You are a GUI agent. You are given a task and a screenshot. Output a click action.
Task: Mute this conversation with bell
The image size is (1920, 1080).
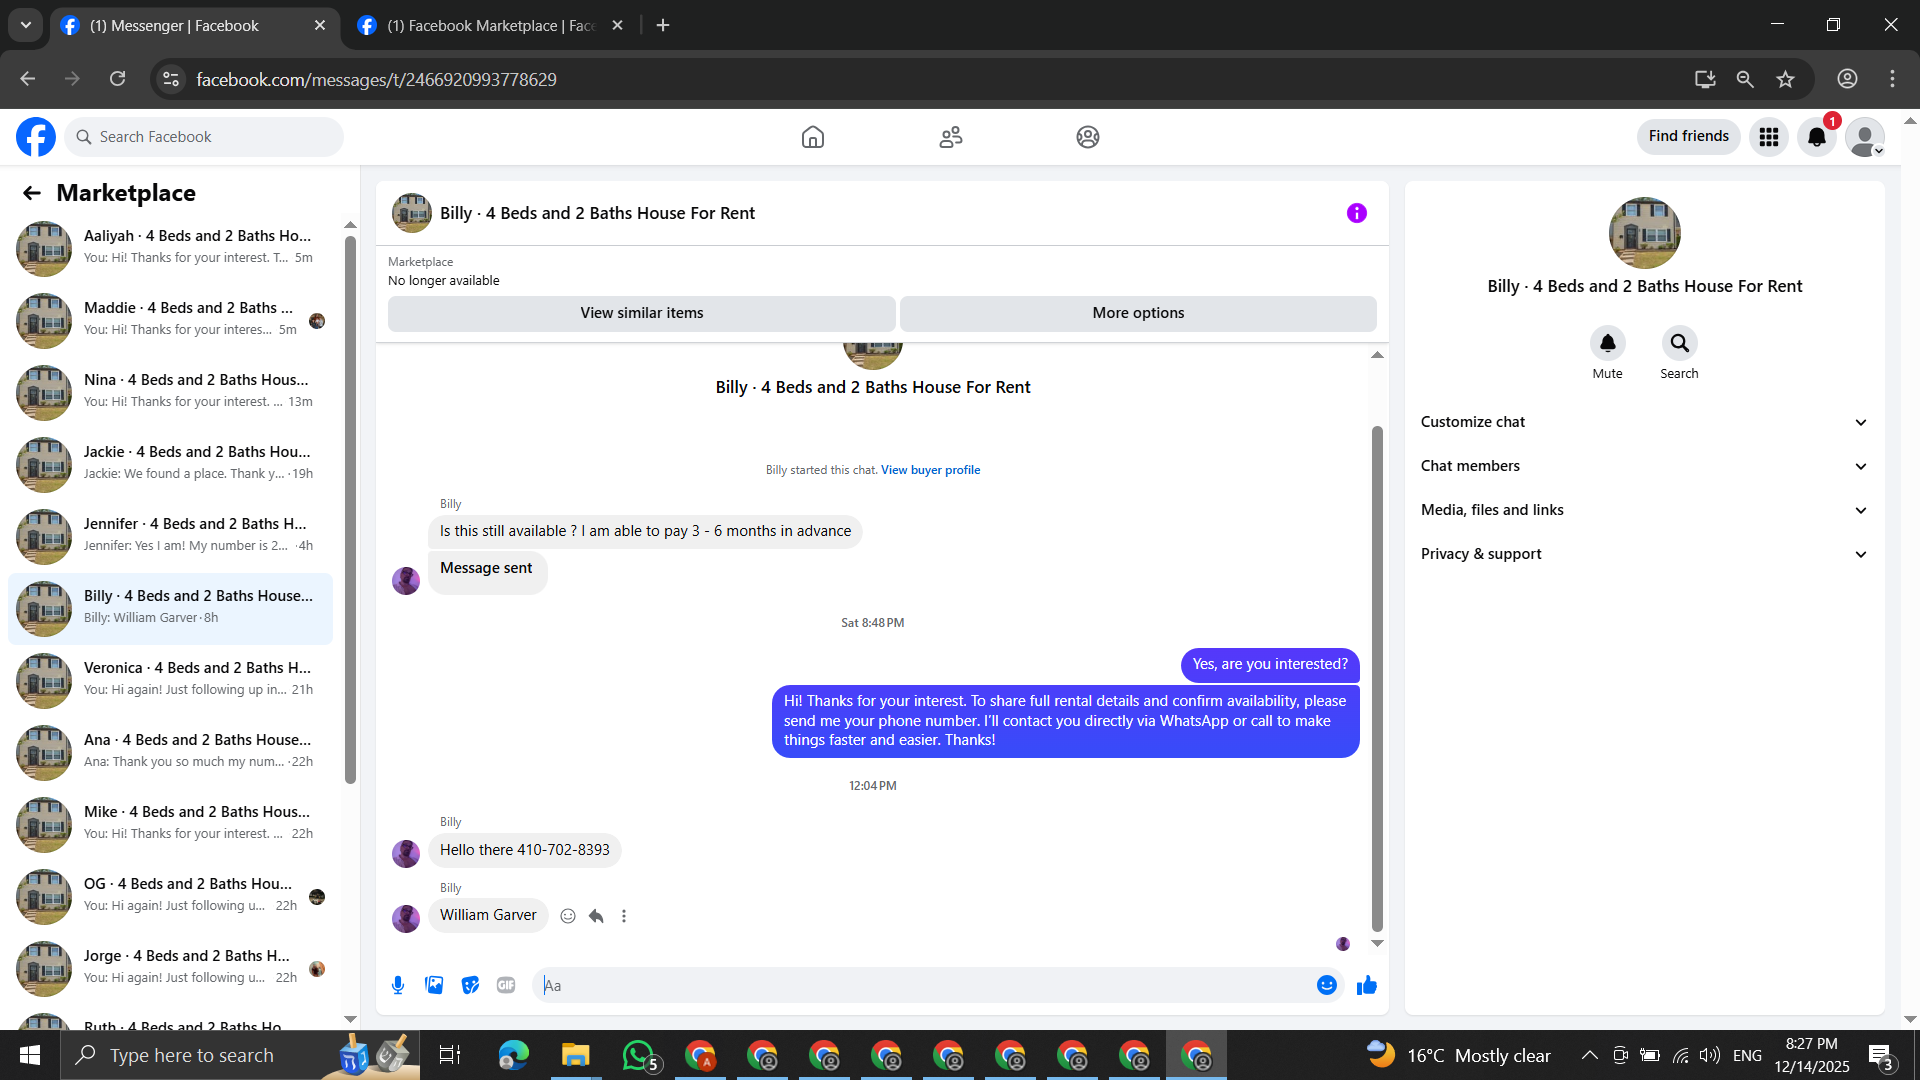pos(1607,343)
